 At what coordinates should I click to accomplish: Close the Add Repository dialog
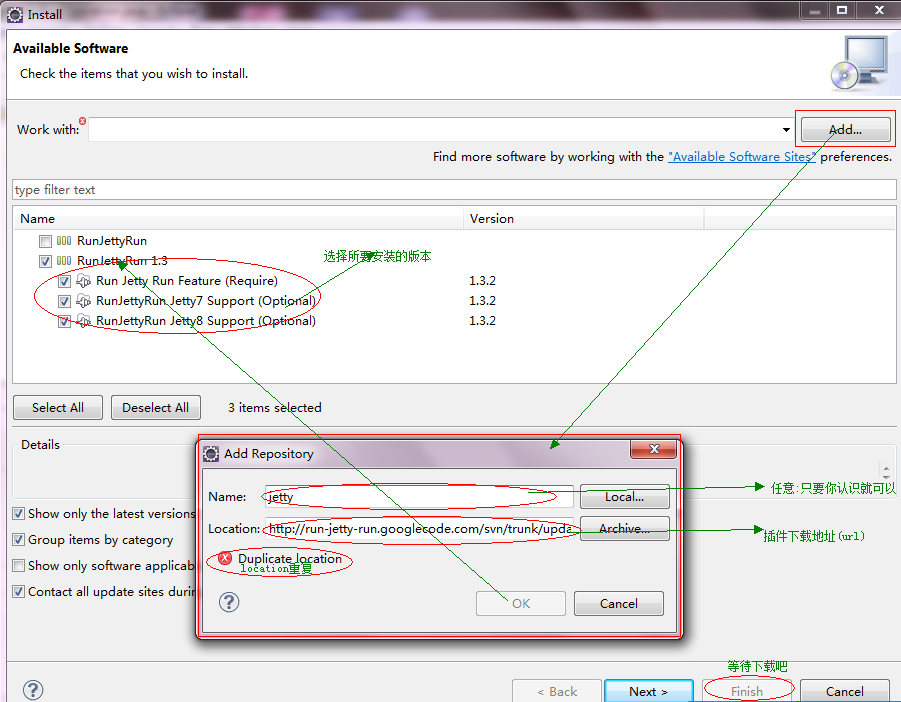coord(653,449)
